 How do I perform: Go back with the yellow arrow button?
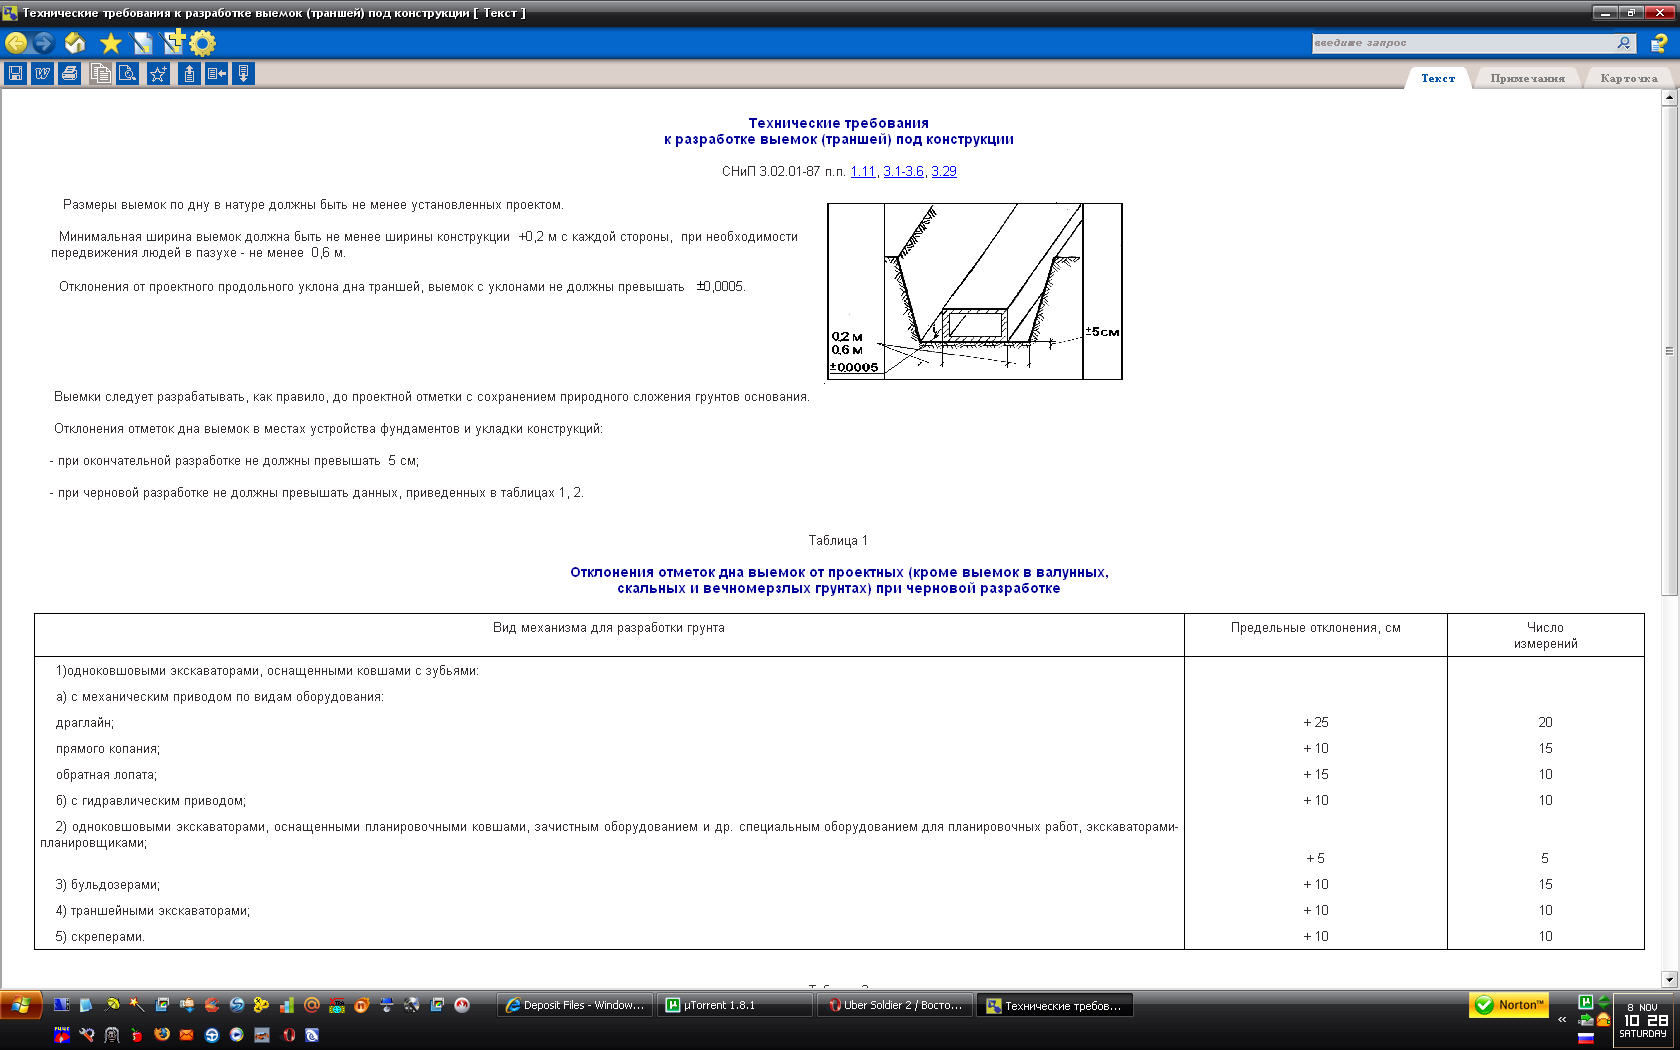tap(16, 43)
